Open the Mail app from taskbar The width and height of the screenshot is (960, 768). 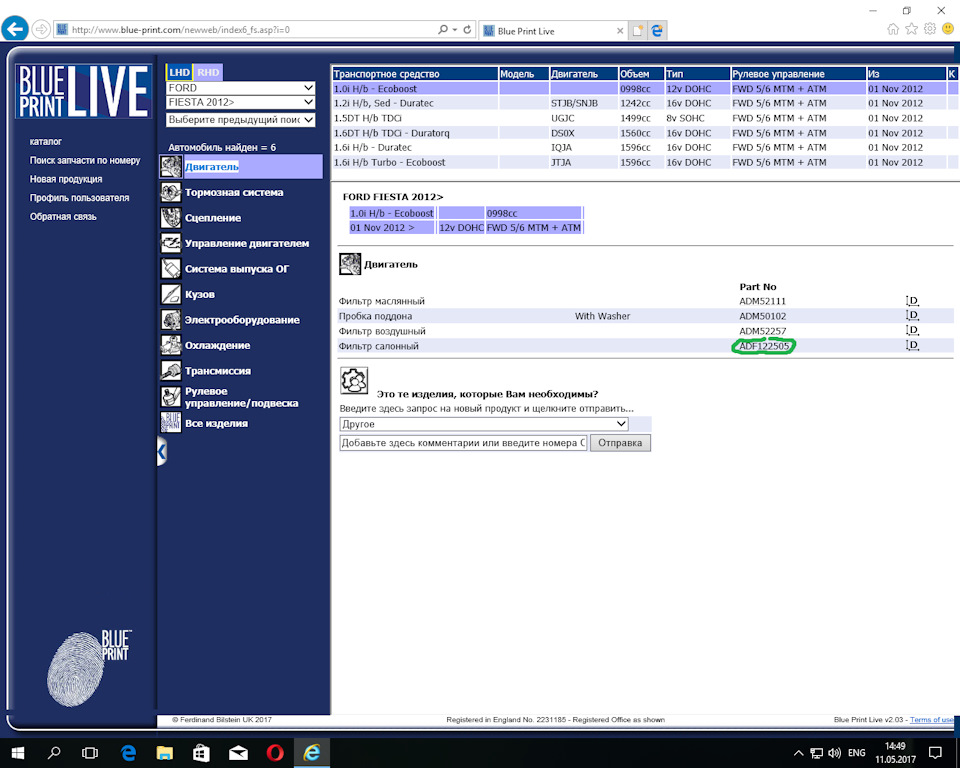238,753
